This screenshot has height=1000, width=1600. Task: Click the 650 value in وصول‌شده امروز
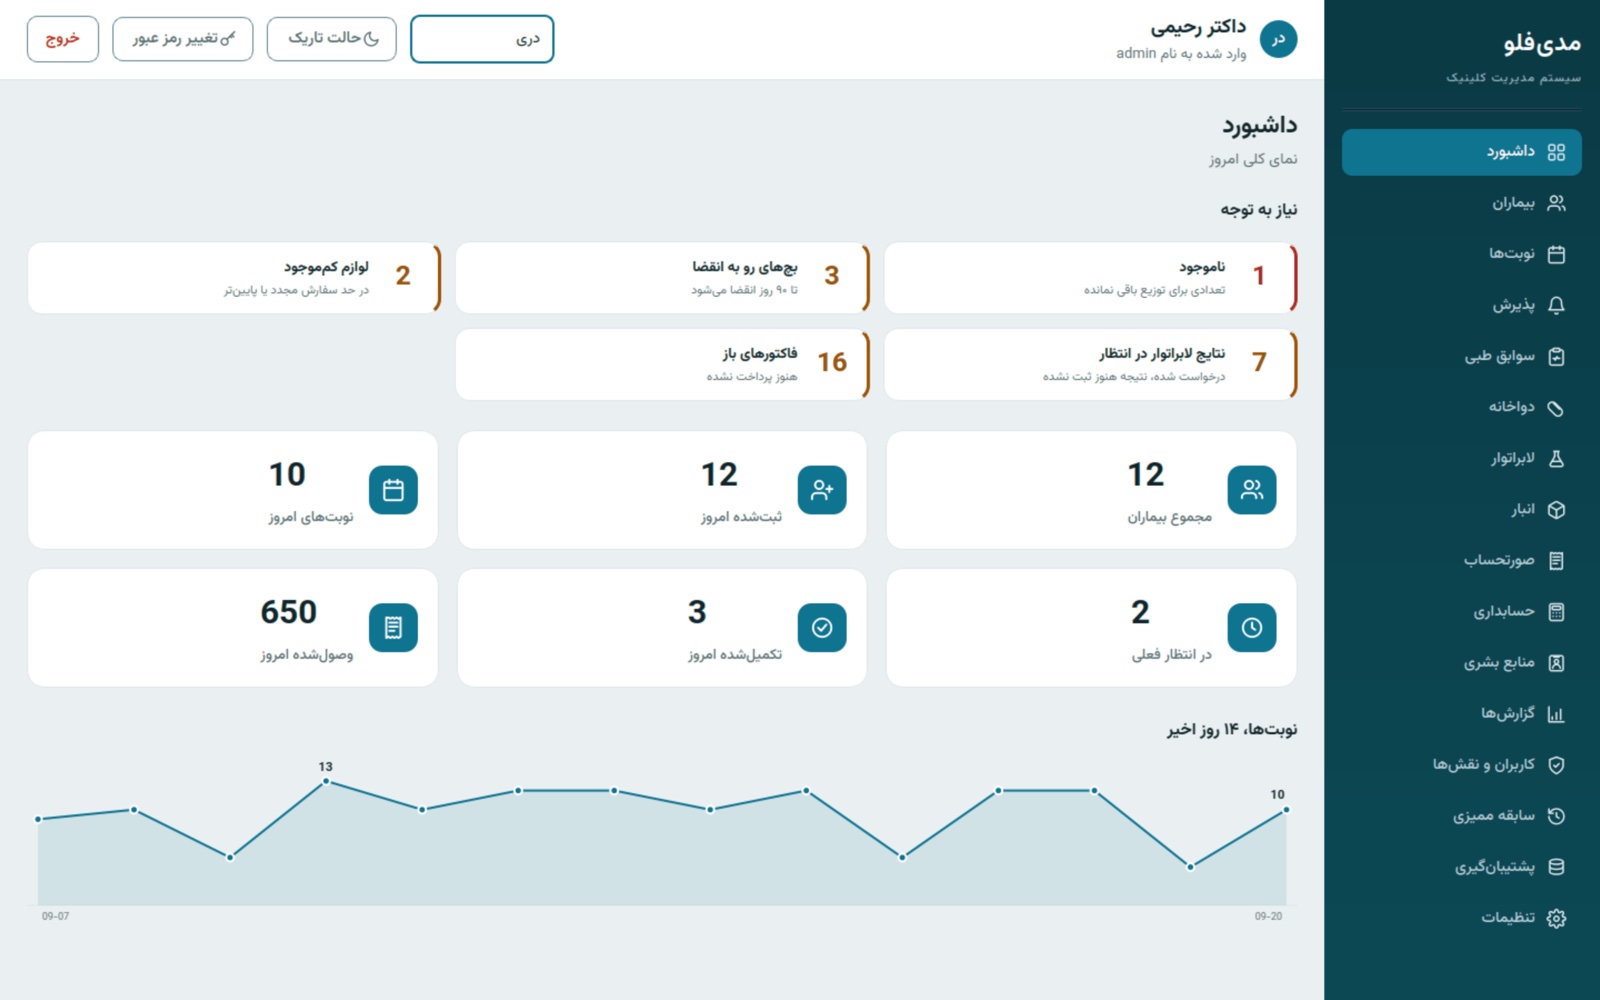coord(288,612)
